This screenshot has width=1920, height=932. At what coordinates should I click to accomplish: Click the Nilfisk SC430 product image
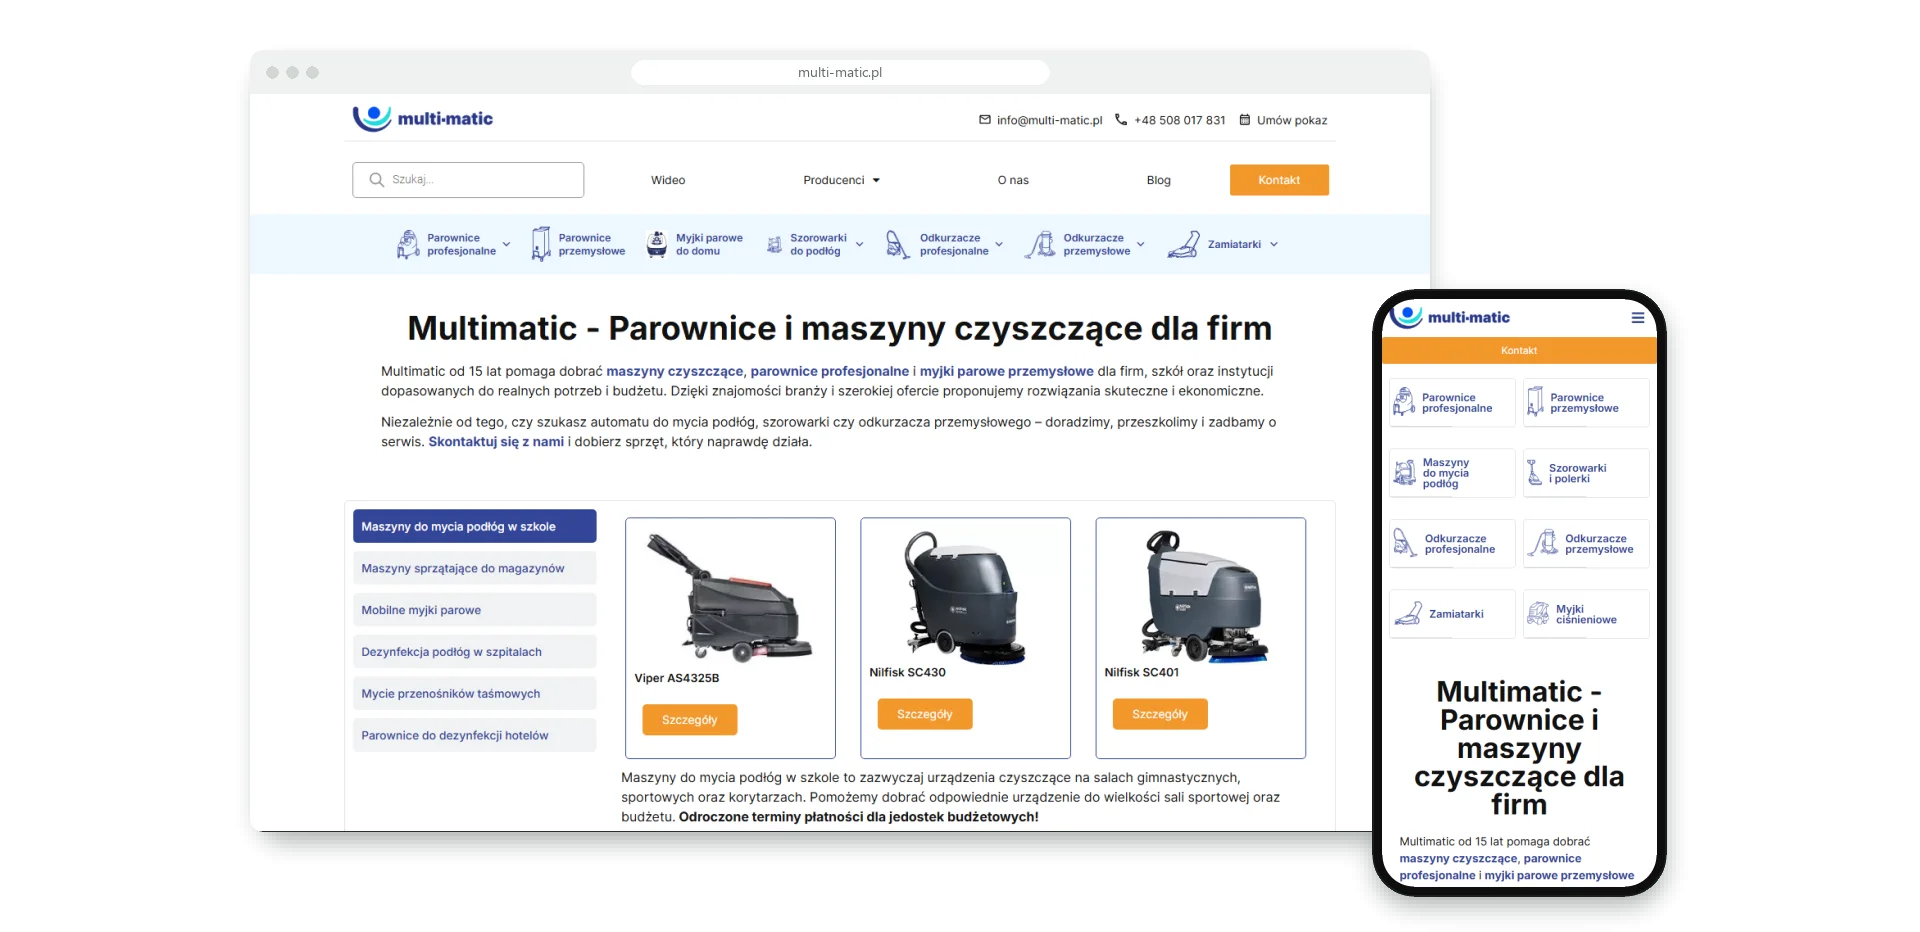tap(965, 597)
